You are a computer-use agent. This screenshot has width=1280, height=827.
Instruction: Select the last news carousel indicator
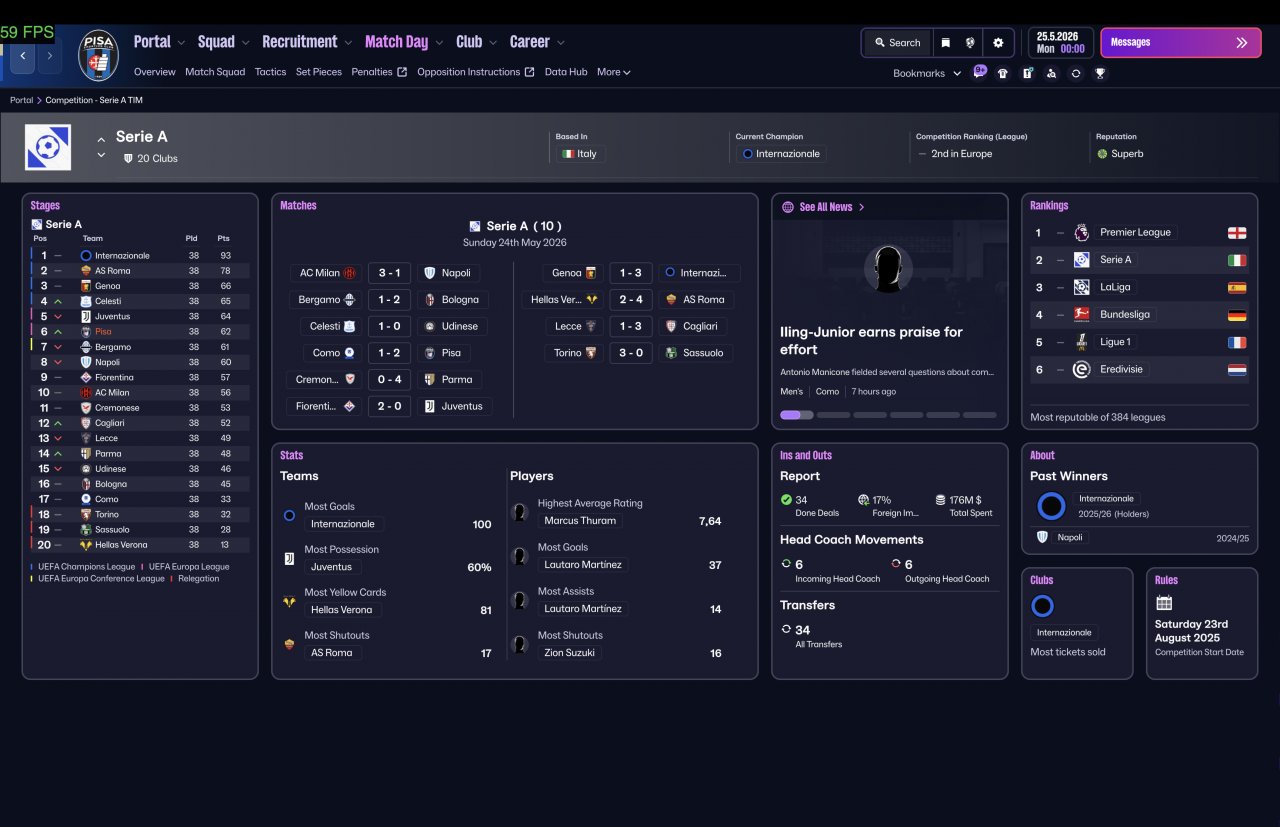(980, 414)
